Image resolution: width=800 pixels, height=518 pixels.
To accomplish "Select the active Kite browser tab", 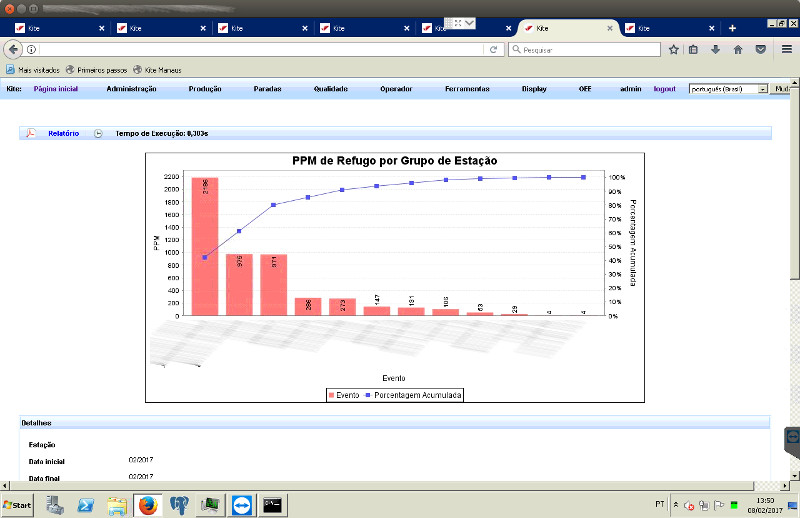I will pos(569,28).
